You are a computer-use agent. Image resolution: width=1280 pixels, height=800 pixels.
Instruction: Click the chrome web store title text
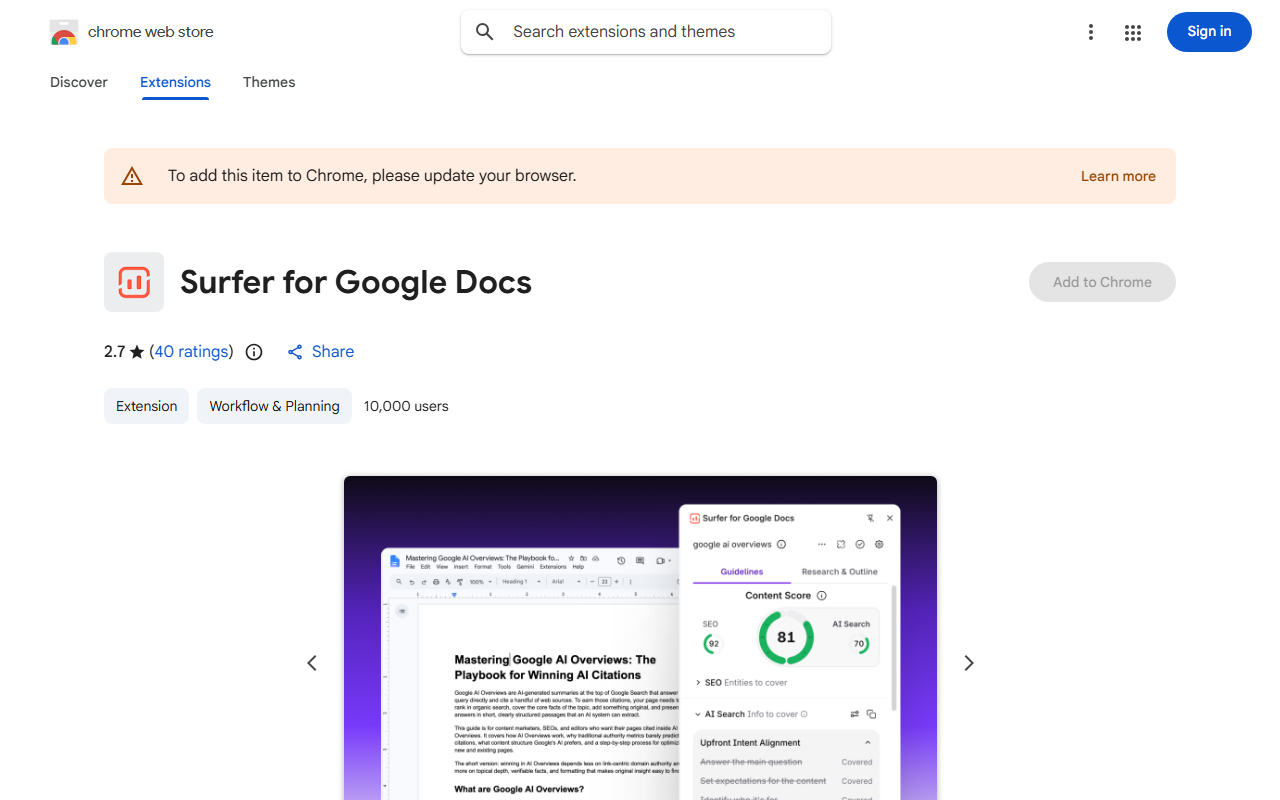click(x=151, y=32)
